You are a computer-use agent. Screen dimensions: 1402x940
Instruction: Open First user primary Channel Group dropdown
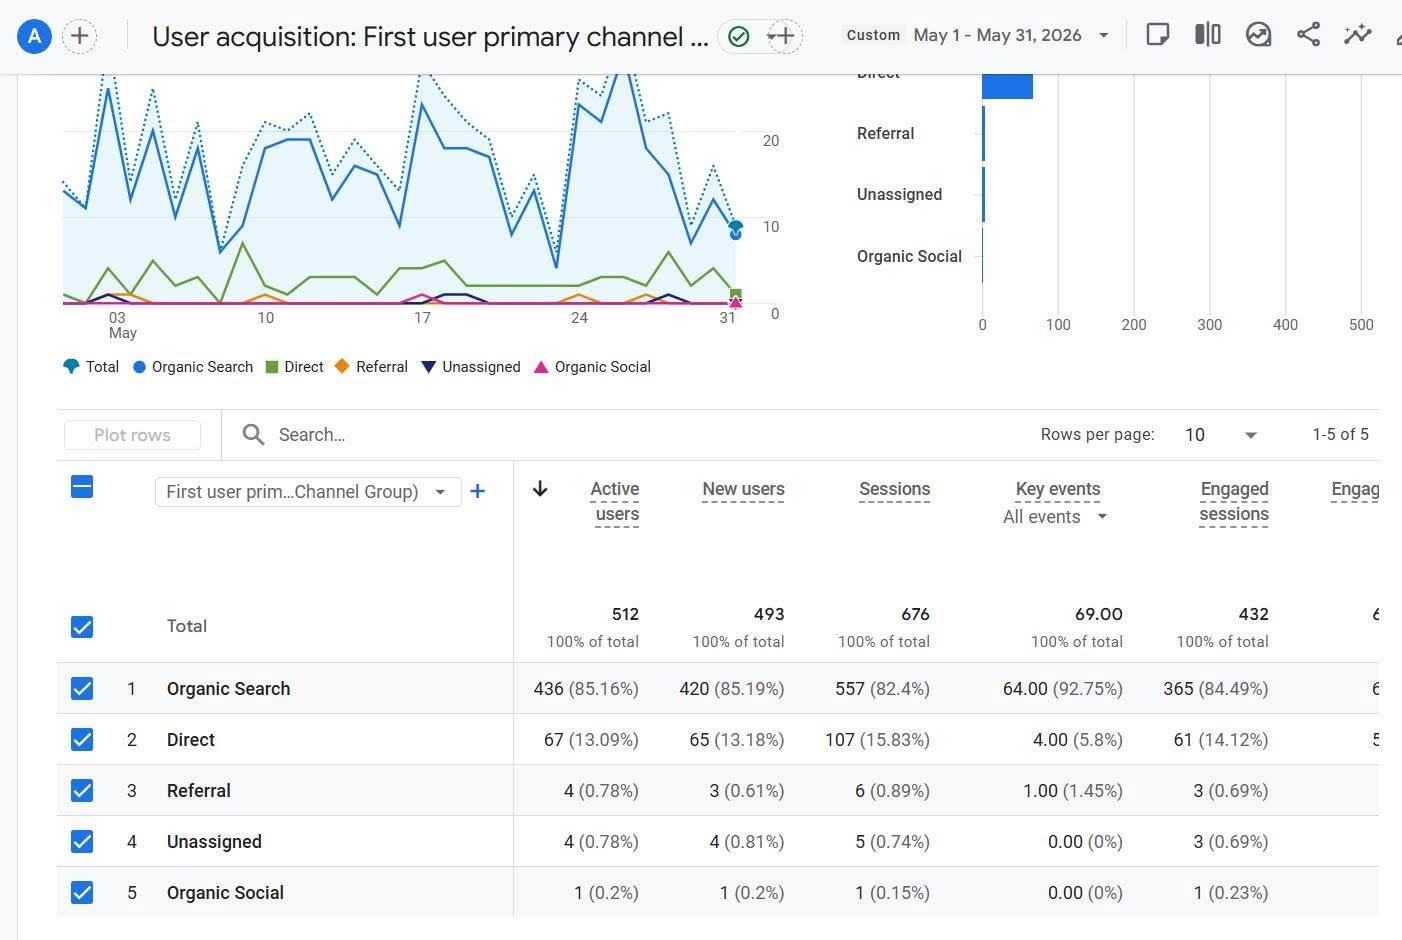307,492
